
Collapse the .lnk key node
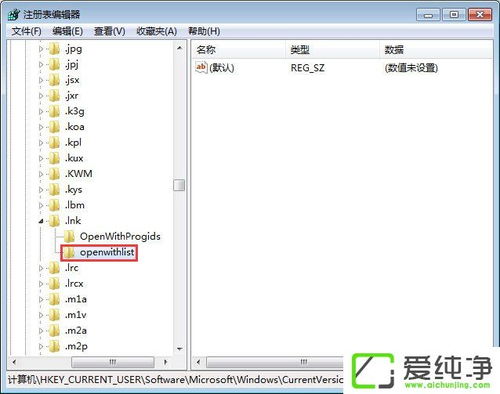(41, 221)
